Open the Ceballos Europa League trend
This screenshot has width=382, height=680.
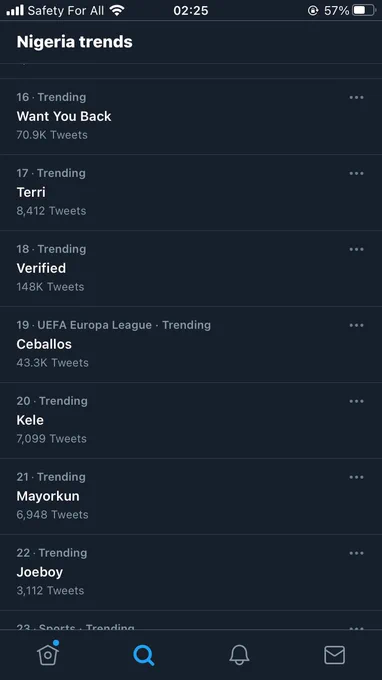coord(191,344)
